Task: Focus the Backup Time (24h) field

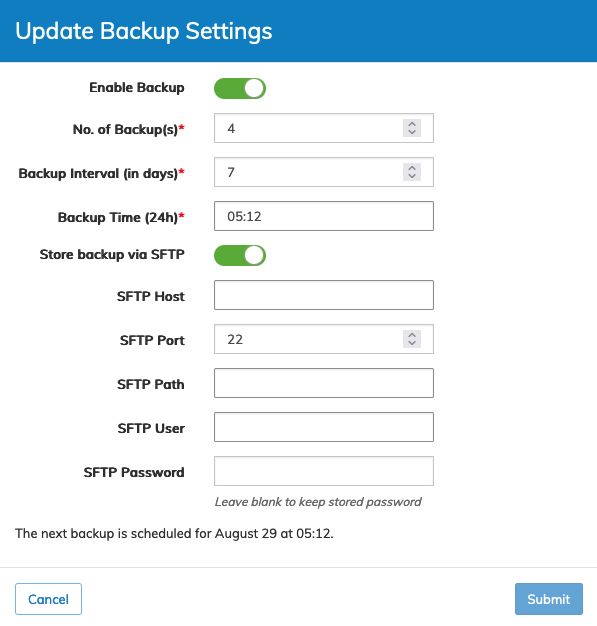Action: point(324,216)
